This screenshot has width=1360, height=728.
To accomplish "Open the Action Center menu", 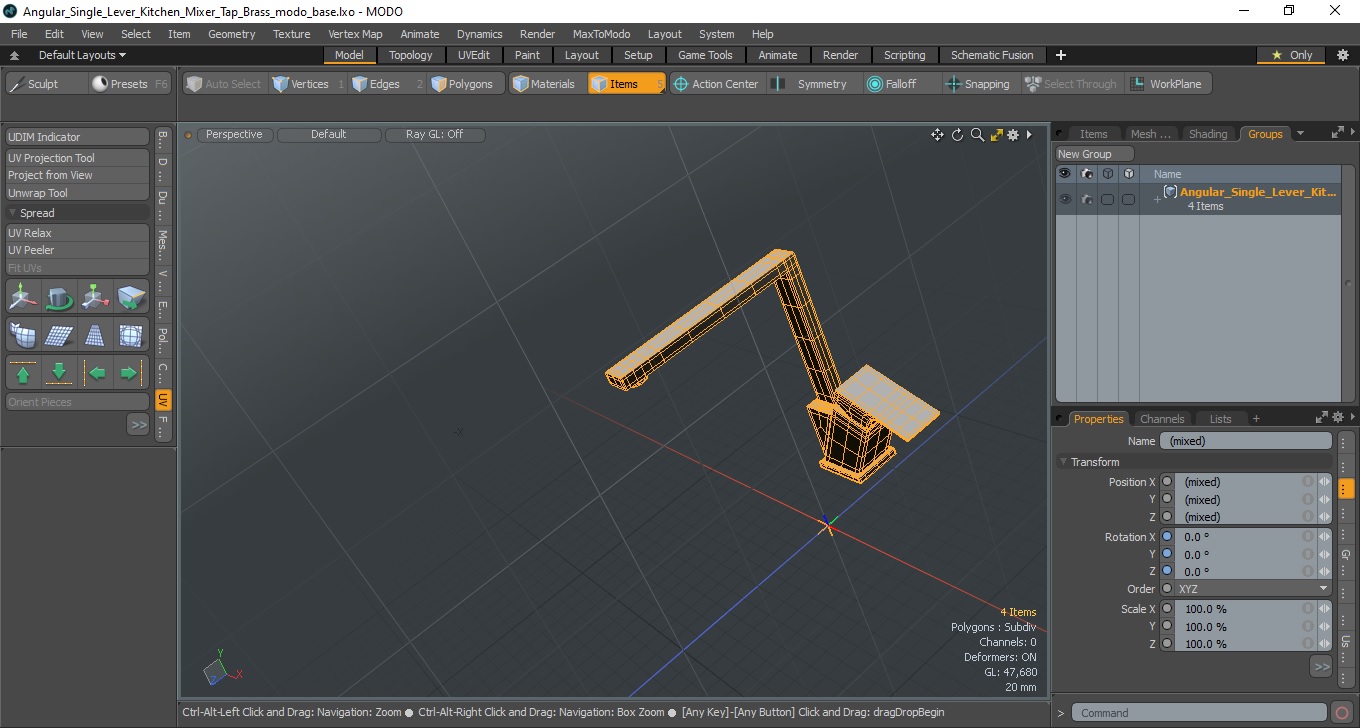I will (716, 84).
